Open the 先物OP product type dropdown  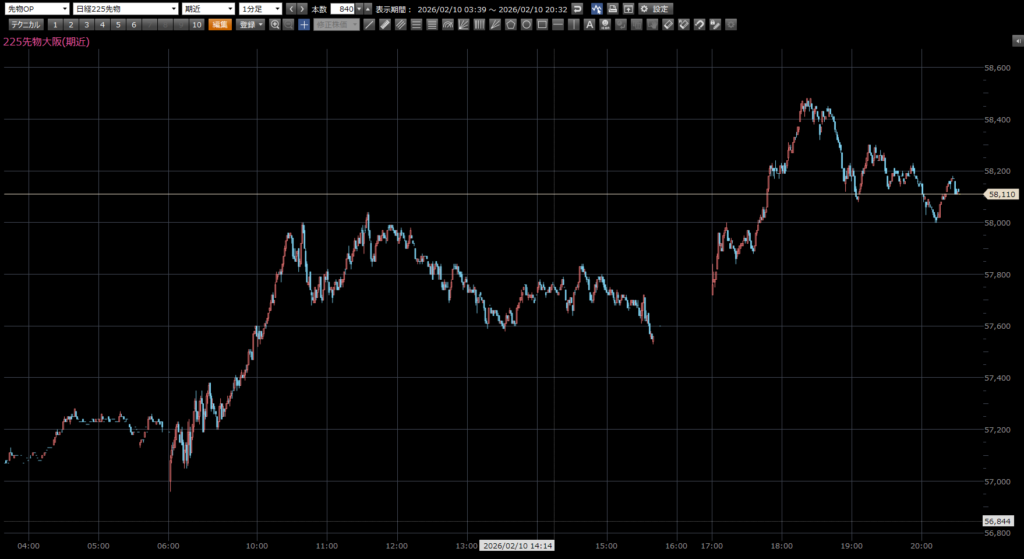[x=37, y=8]
